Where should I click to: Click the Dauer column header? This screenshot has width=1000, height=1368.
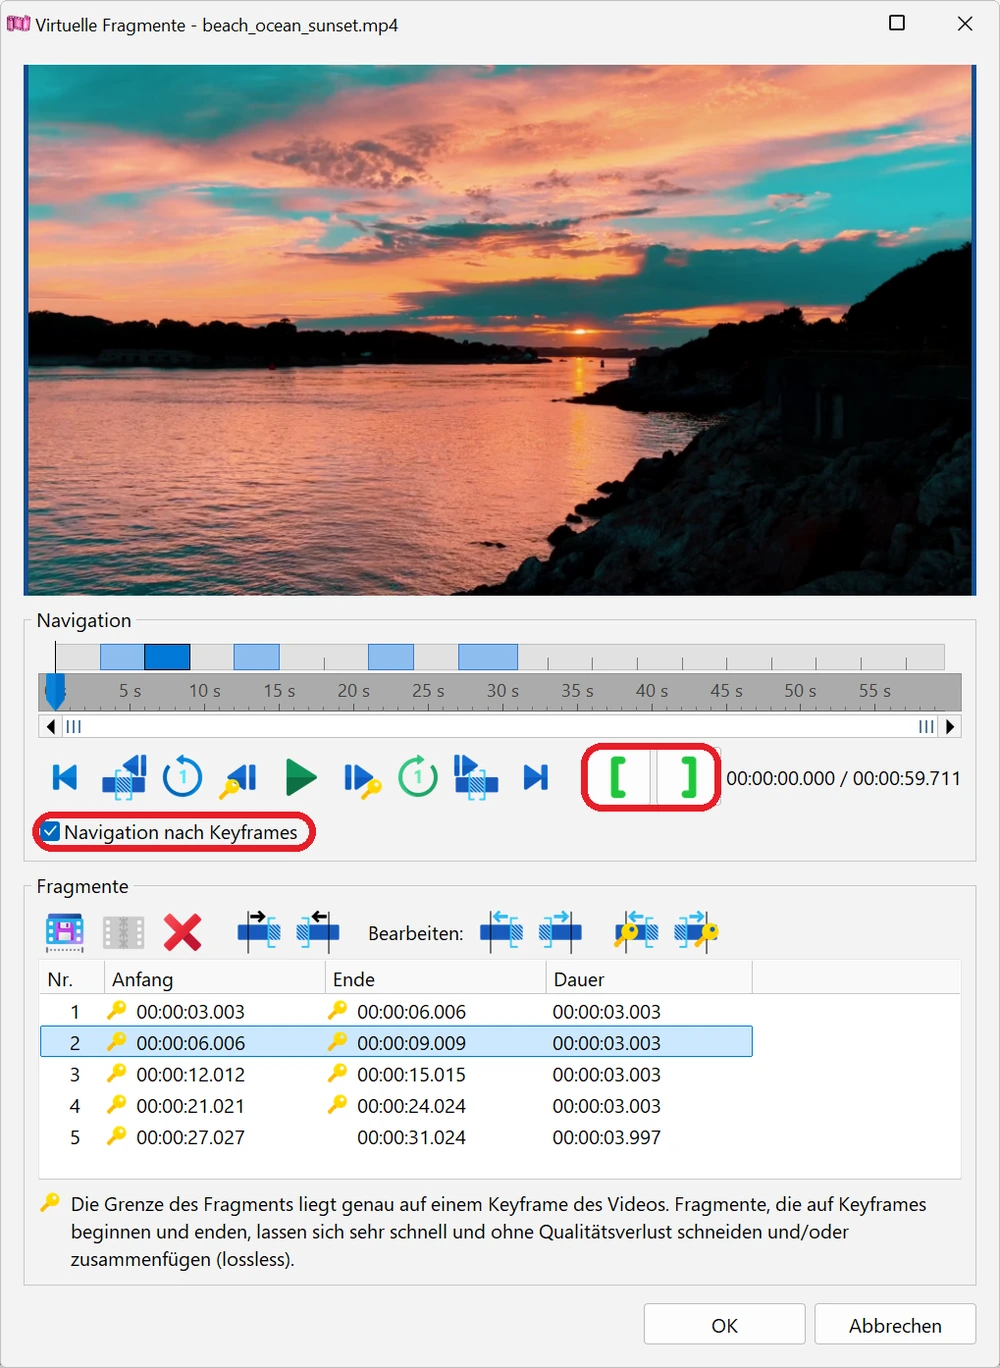click(649, 979)
